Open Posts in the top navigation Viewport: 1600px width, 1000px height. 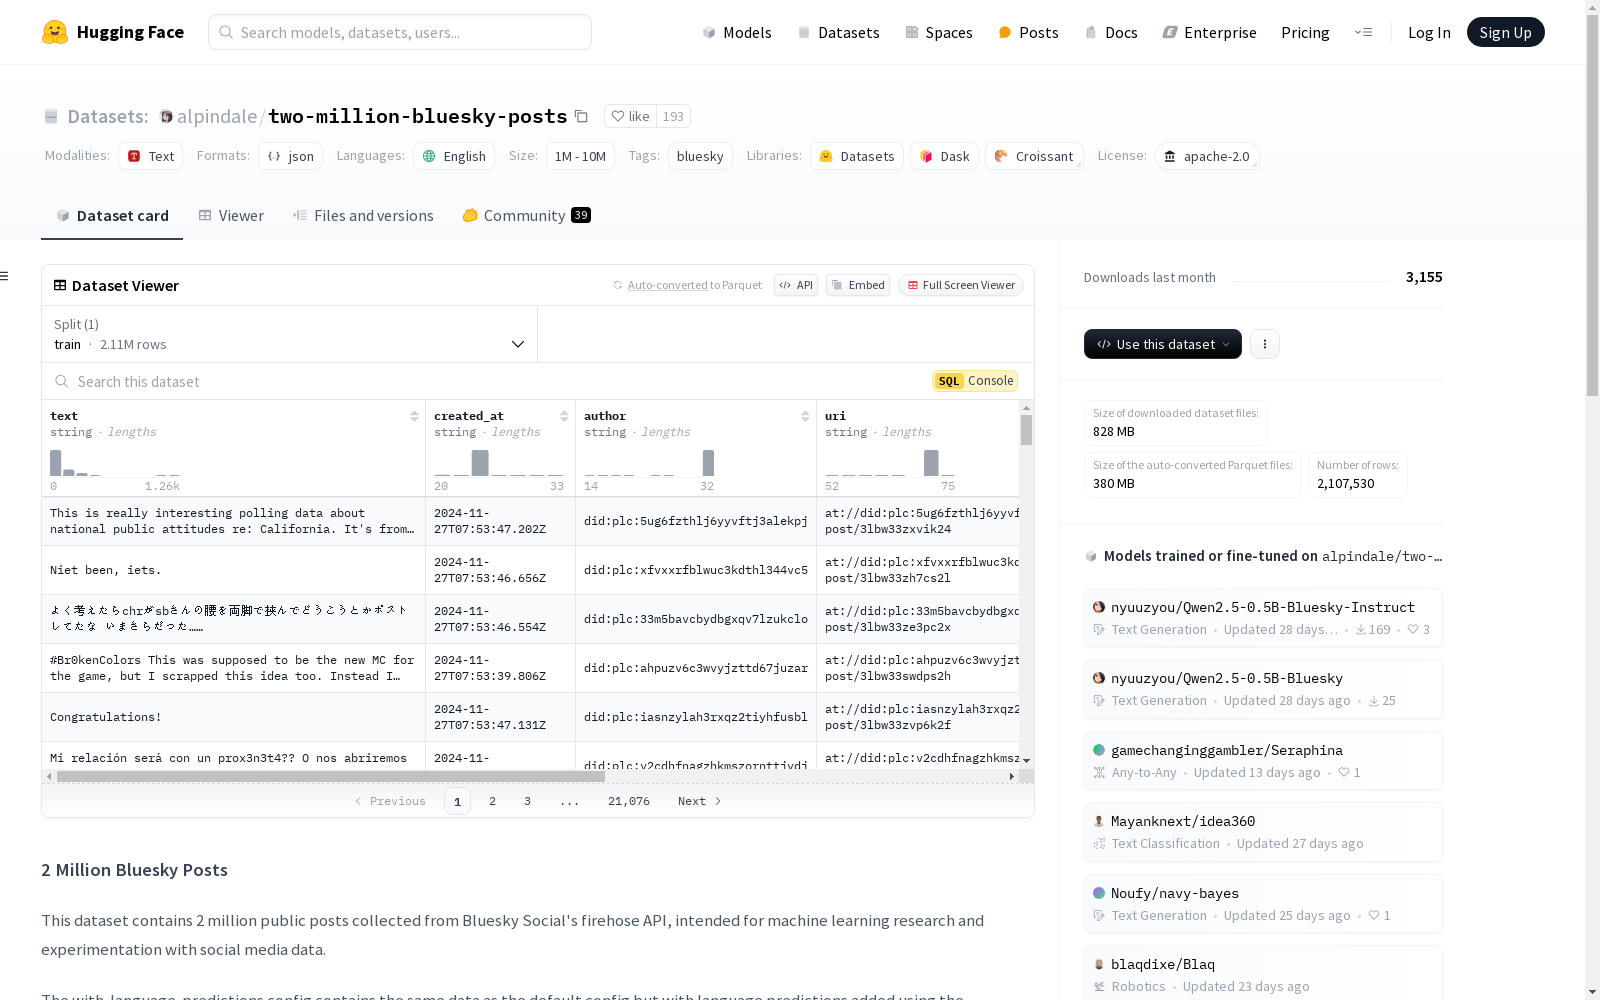(1029, 32)
